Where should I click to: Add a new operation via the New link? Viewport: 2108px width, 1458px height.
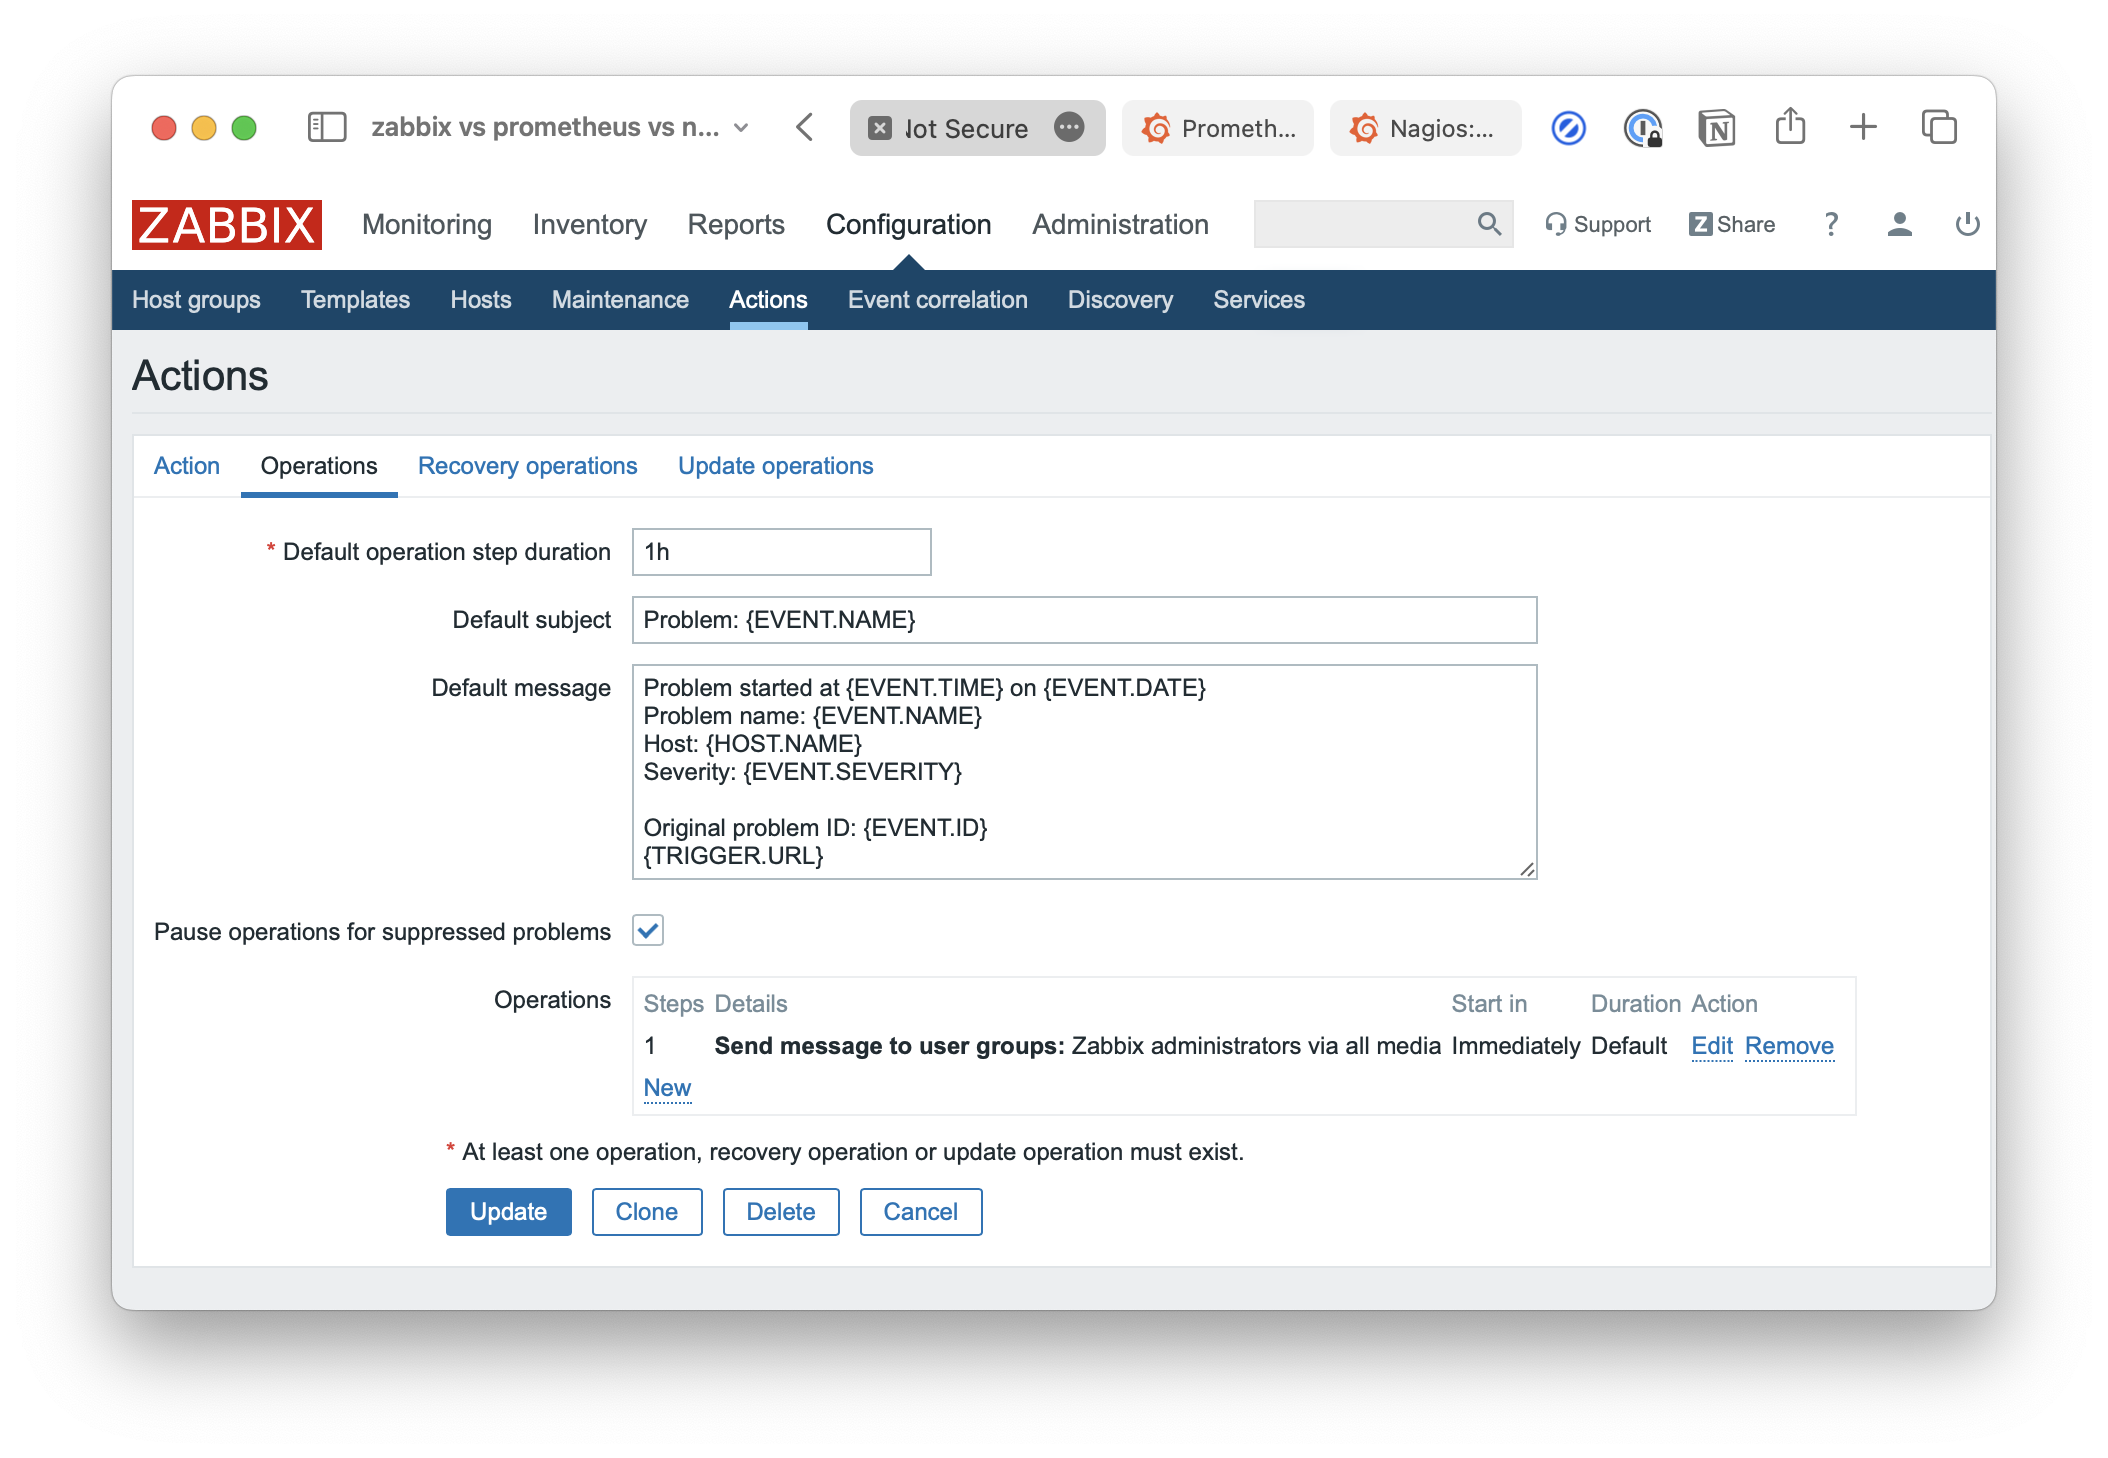click(666, 1088)
